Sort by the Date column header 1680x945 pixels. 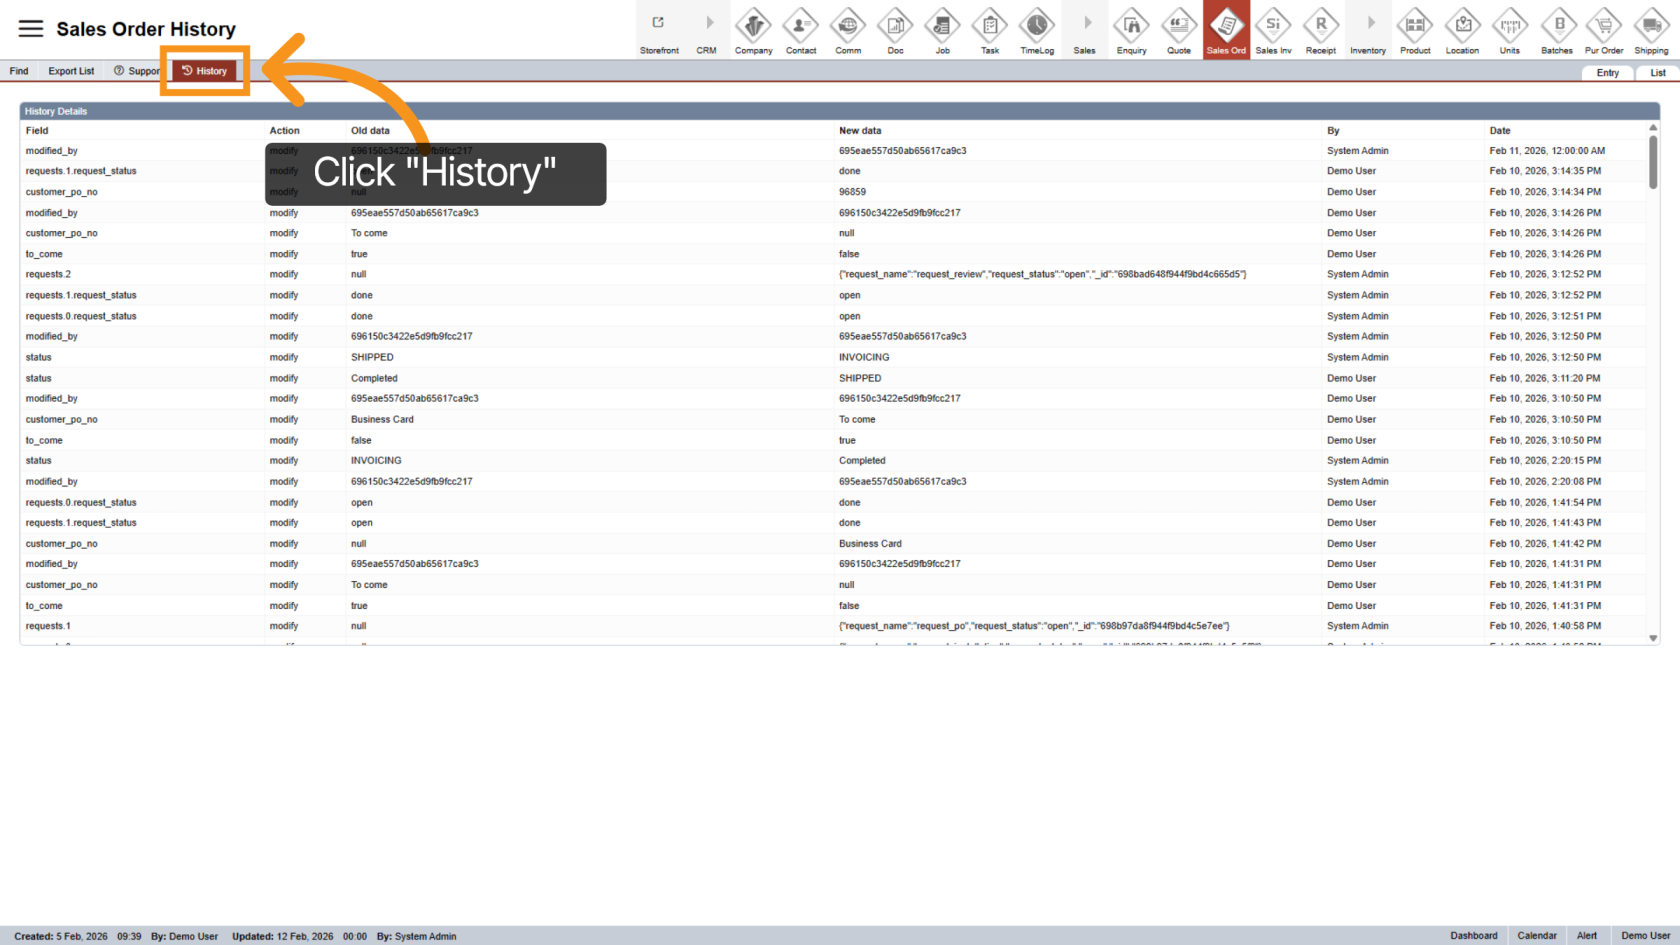coord(1499,131)
